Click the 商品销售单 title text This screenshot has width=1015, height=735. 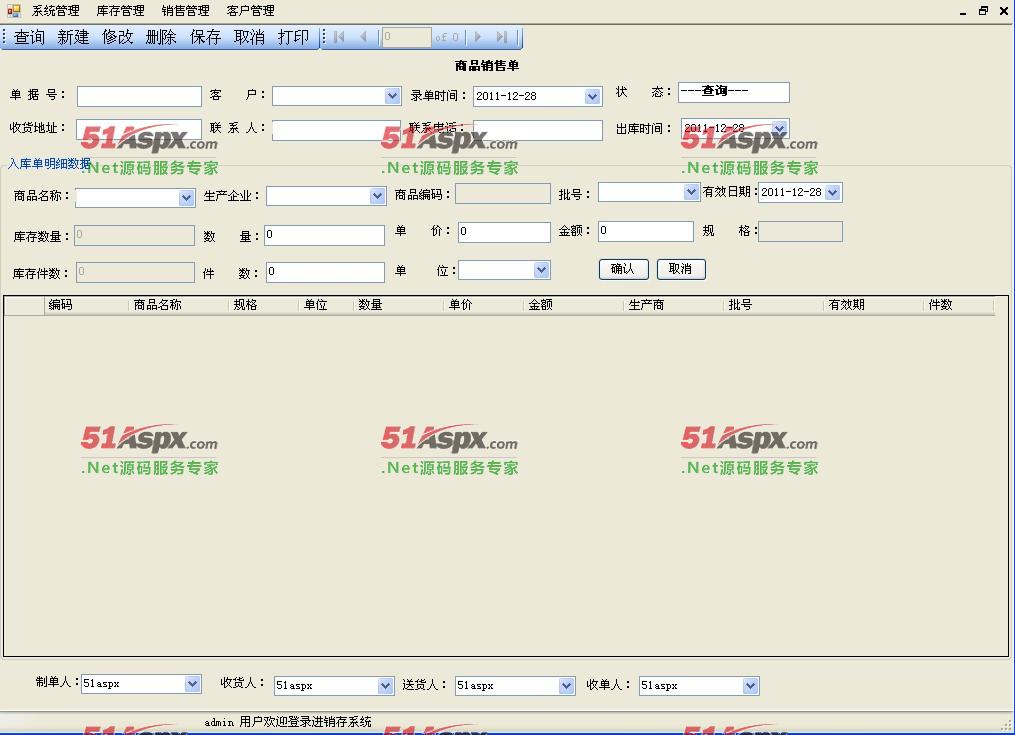487,65
